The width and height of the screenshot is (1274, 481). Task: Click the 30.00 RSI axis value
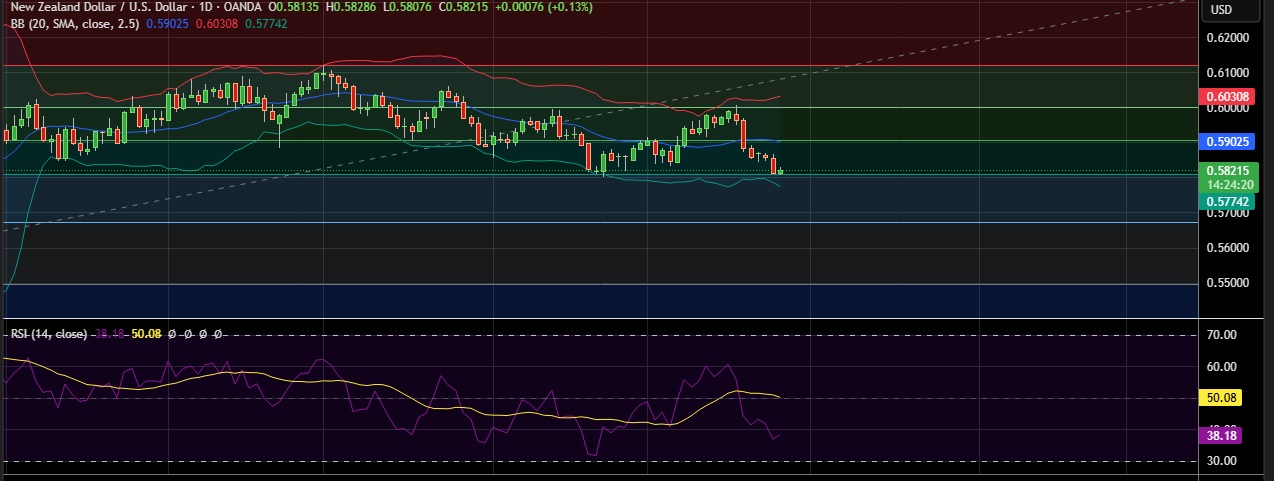coord(1224,461)
